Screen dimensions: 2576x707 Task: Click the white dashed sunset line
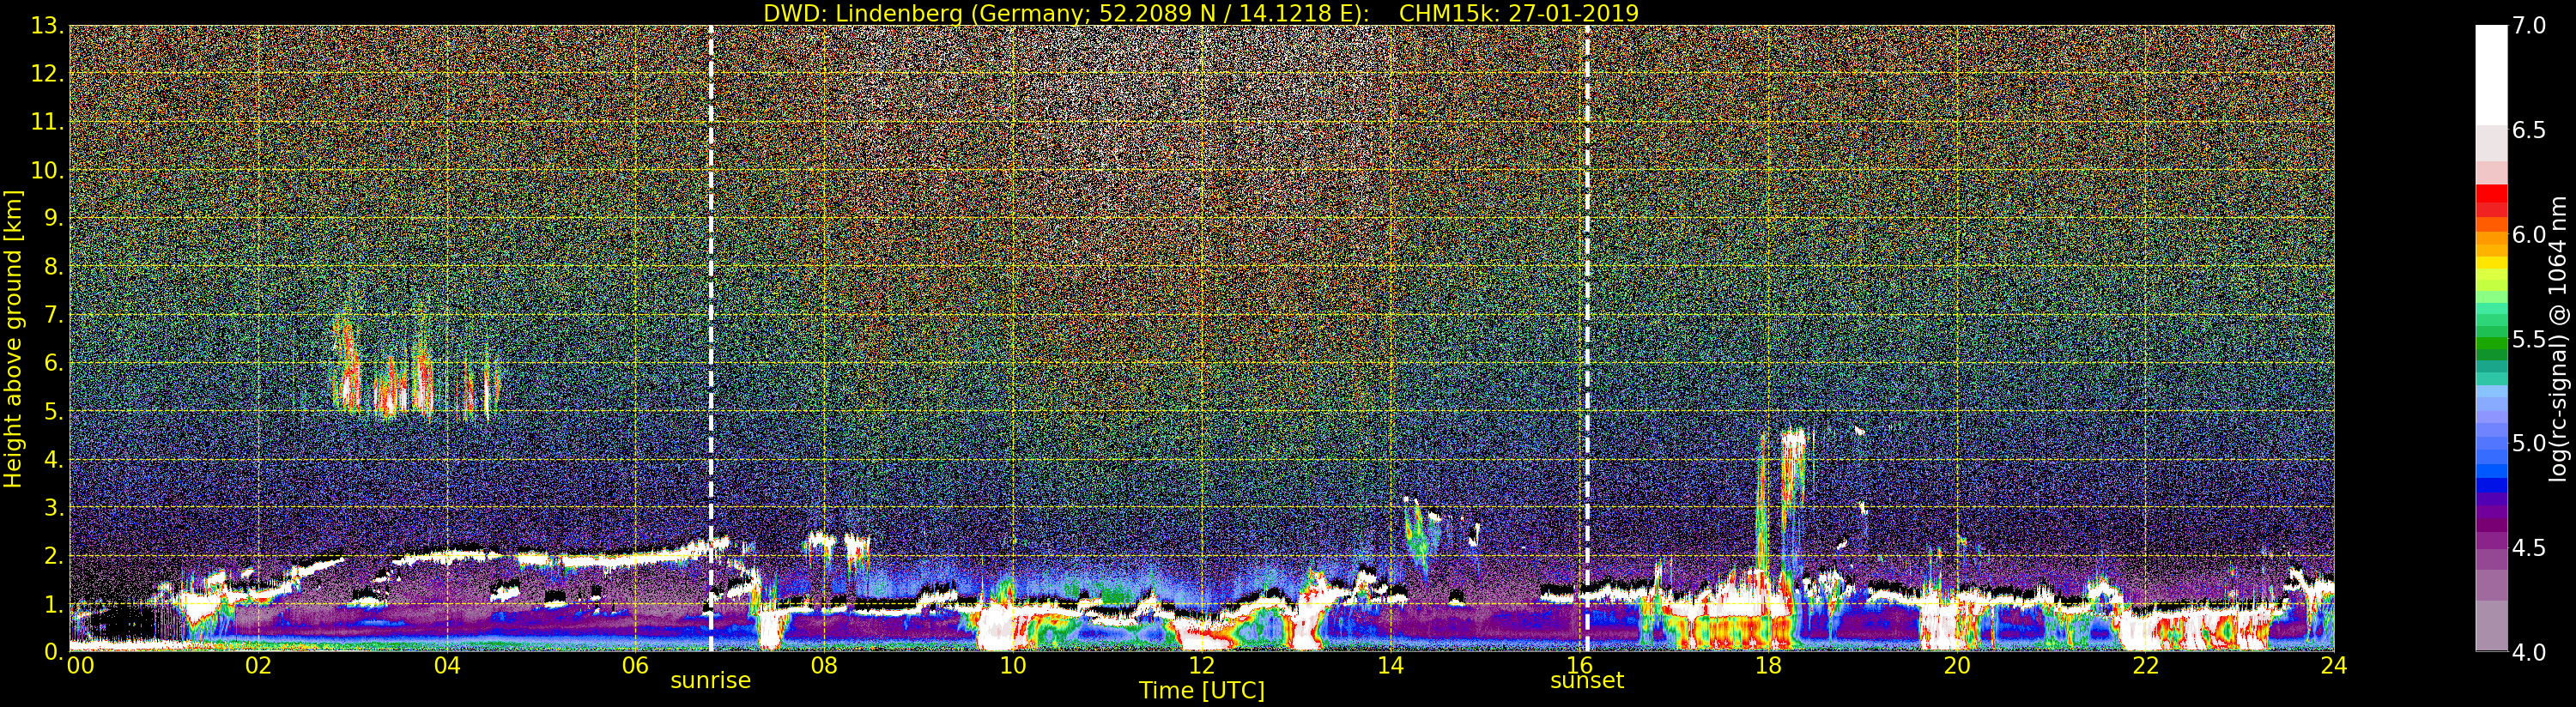tap(1587, 338)
